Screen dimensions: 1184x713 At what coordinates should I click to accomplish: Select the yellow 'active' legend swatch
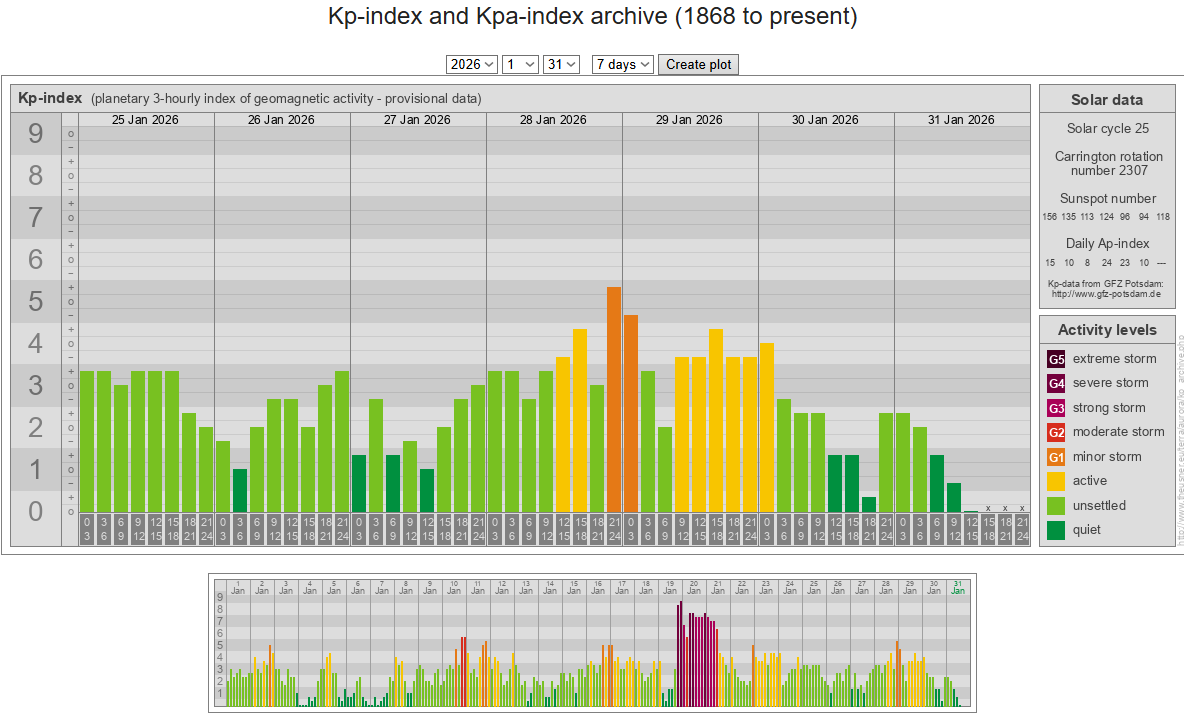[x=1056, y=481]
